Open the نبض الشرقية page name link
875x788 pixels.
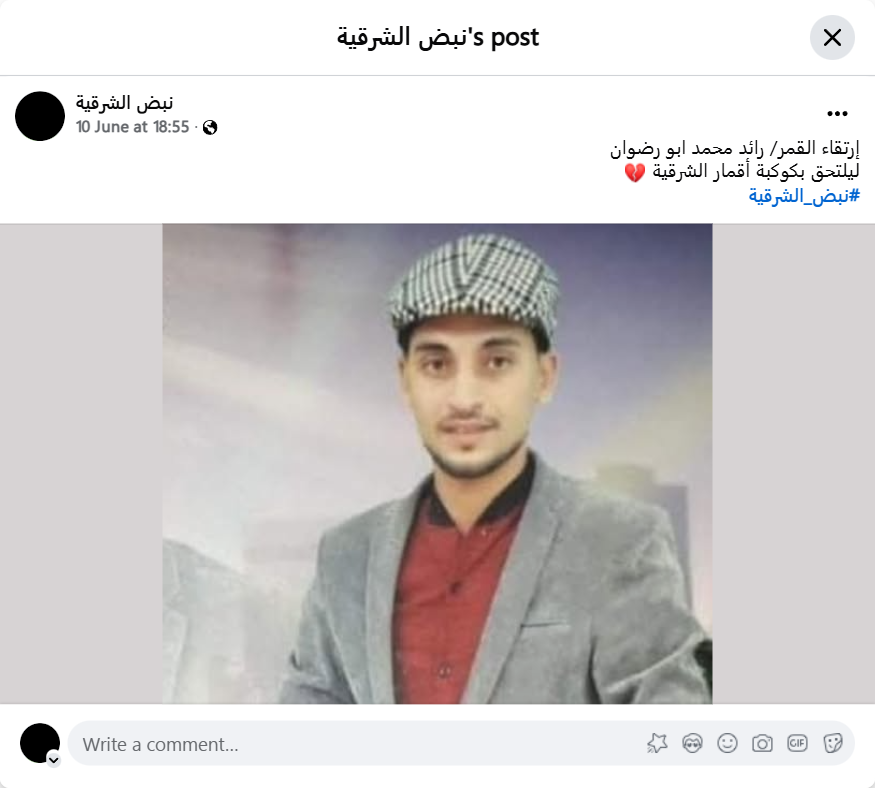point(124,103)
